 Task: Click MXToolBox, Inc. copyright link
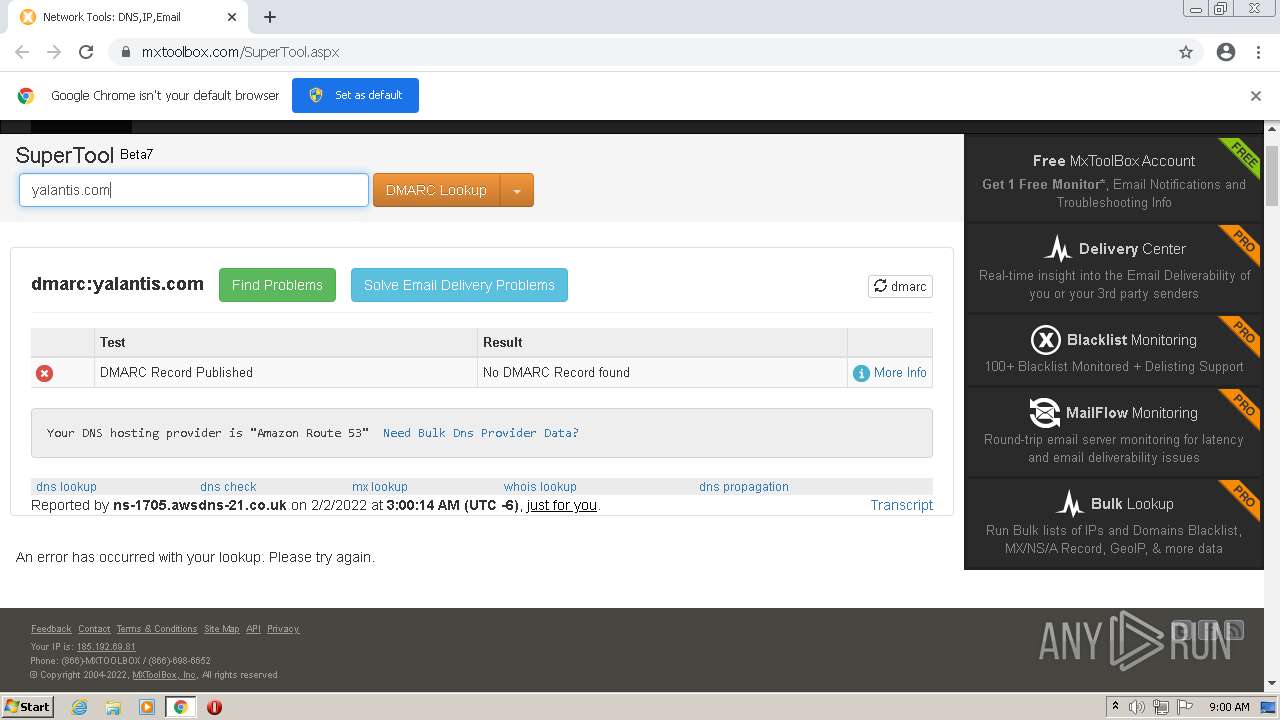pos(165,675)
